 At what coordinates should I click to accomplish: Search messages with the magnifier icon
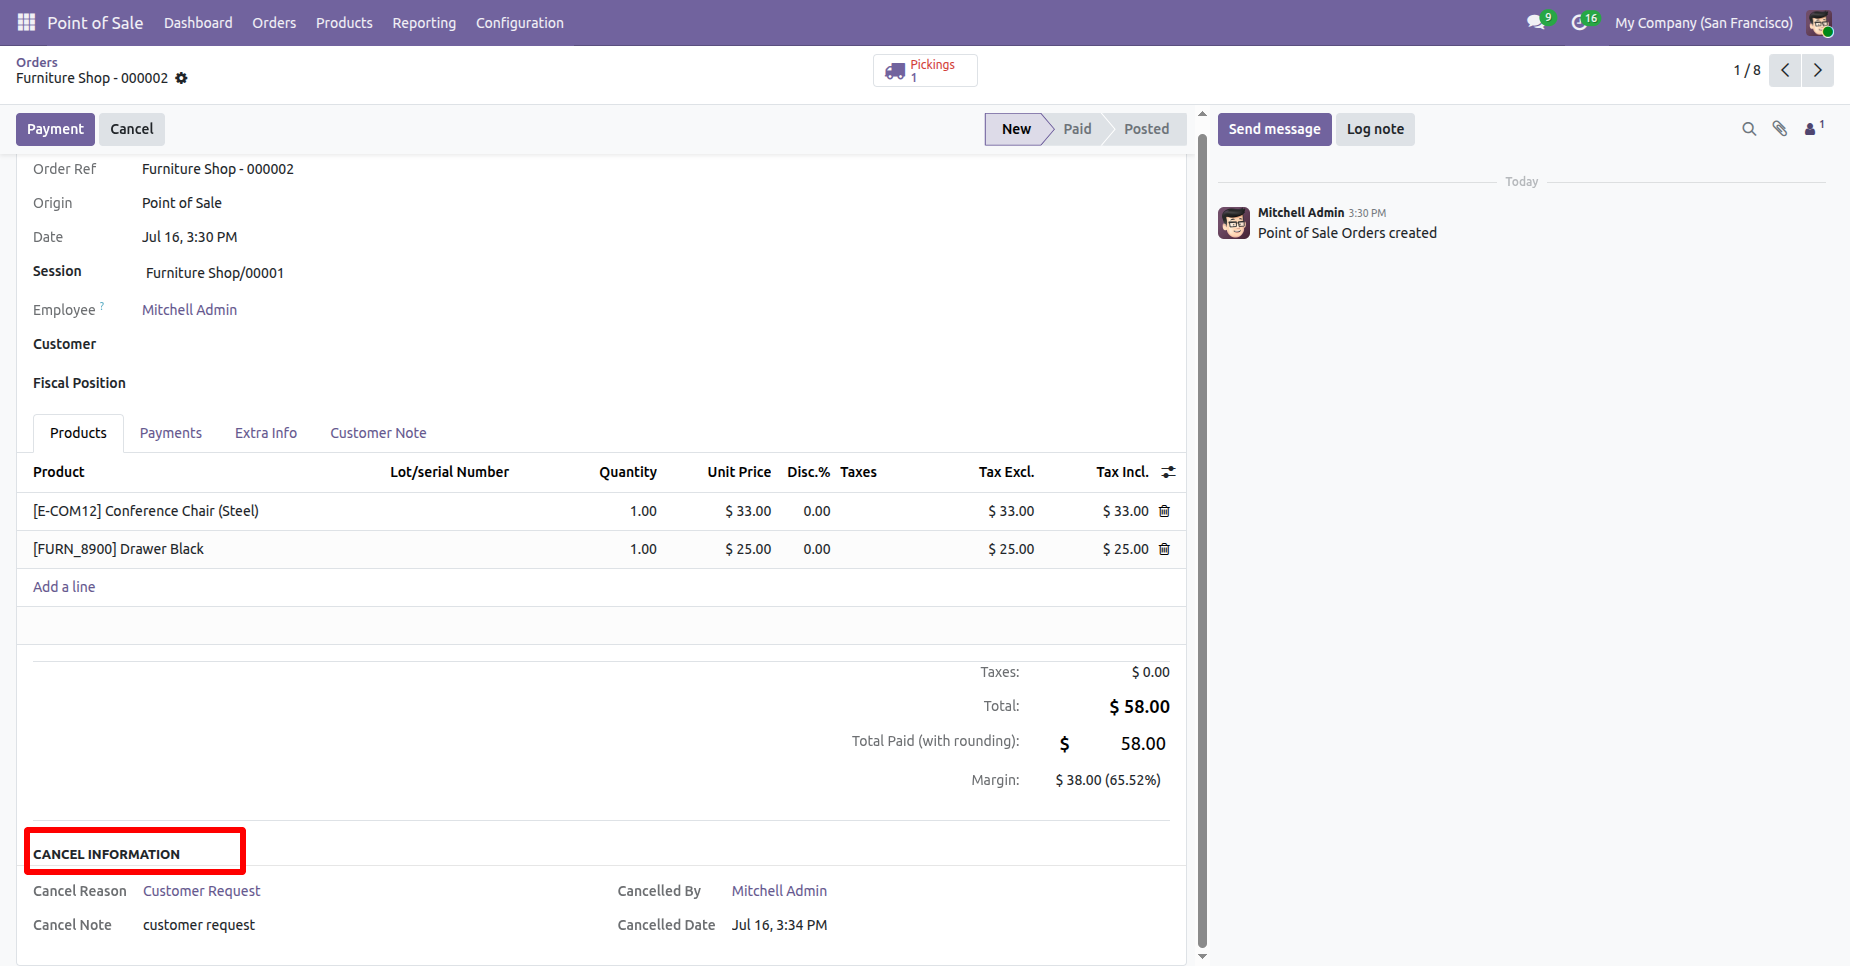(x=1749, y=129)
